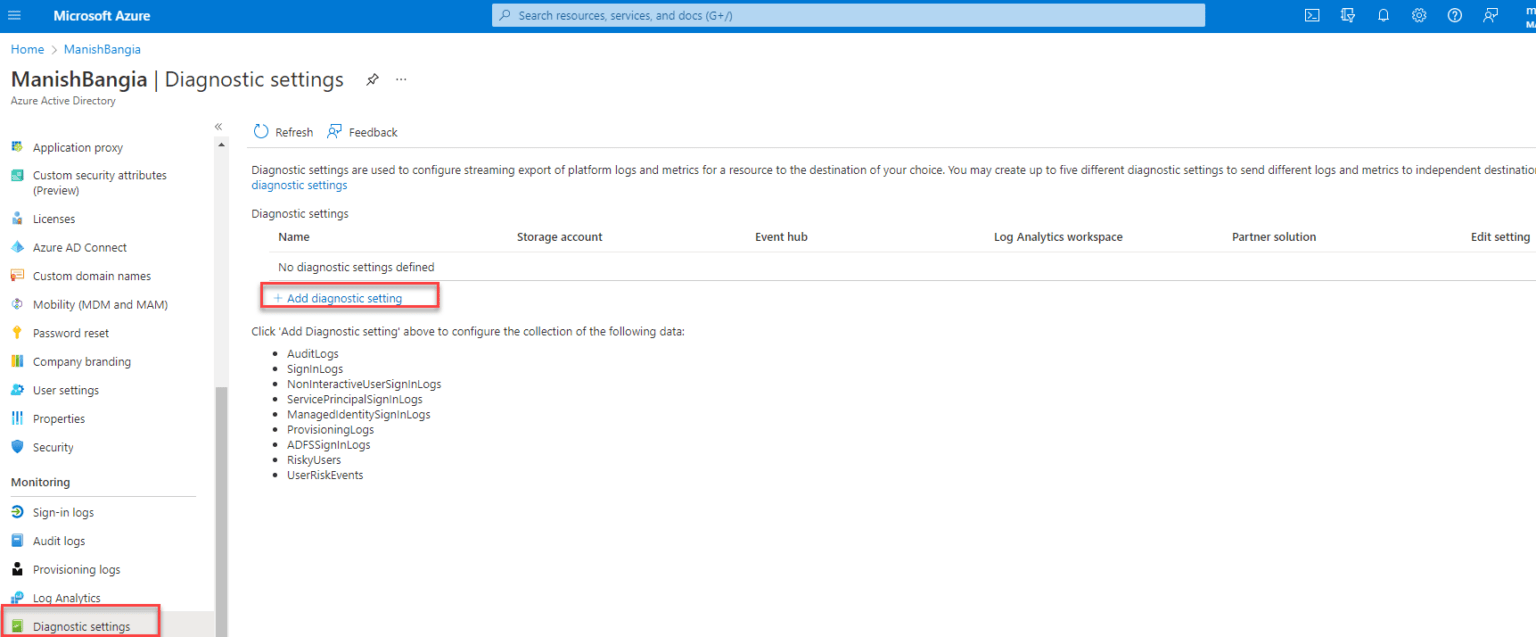
Task: Navigate to Home via breadcrumb
Action: 26,49
